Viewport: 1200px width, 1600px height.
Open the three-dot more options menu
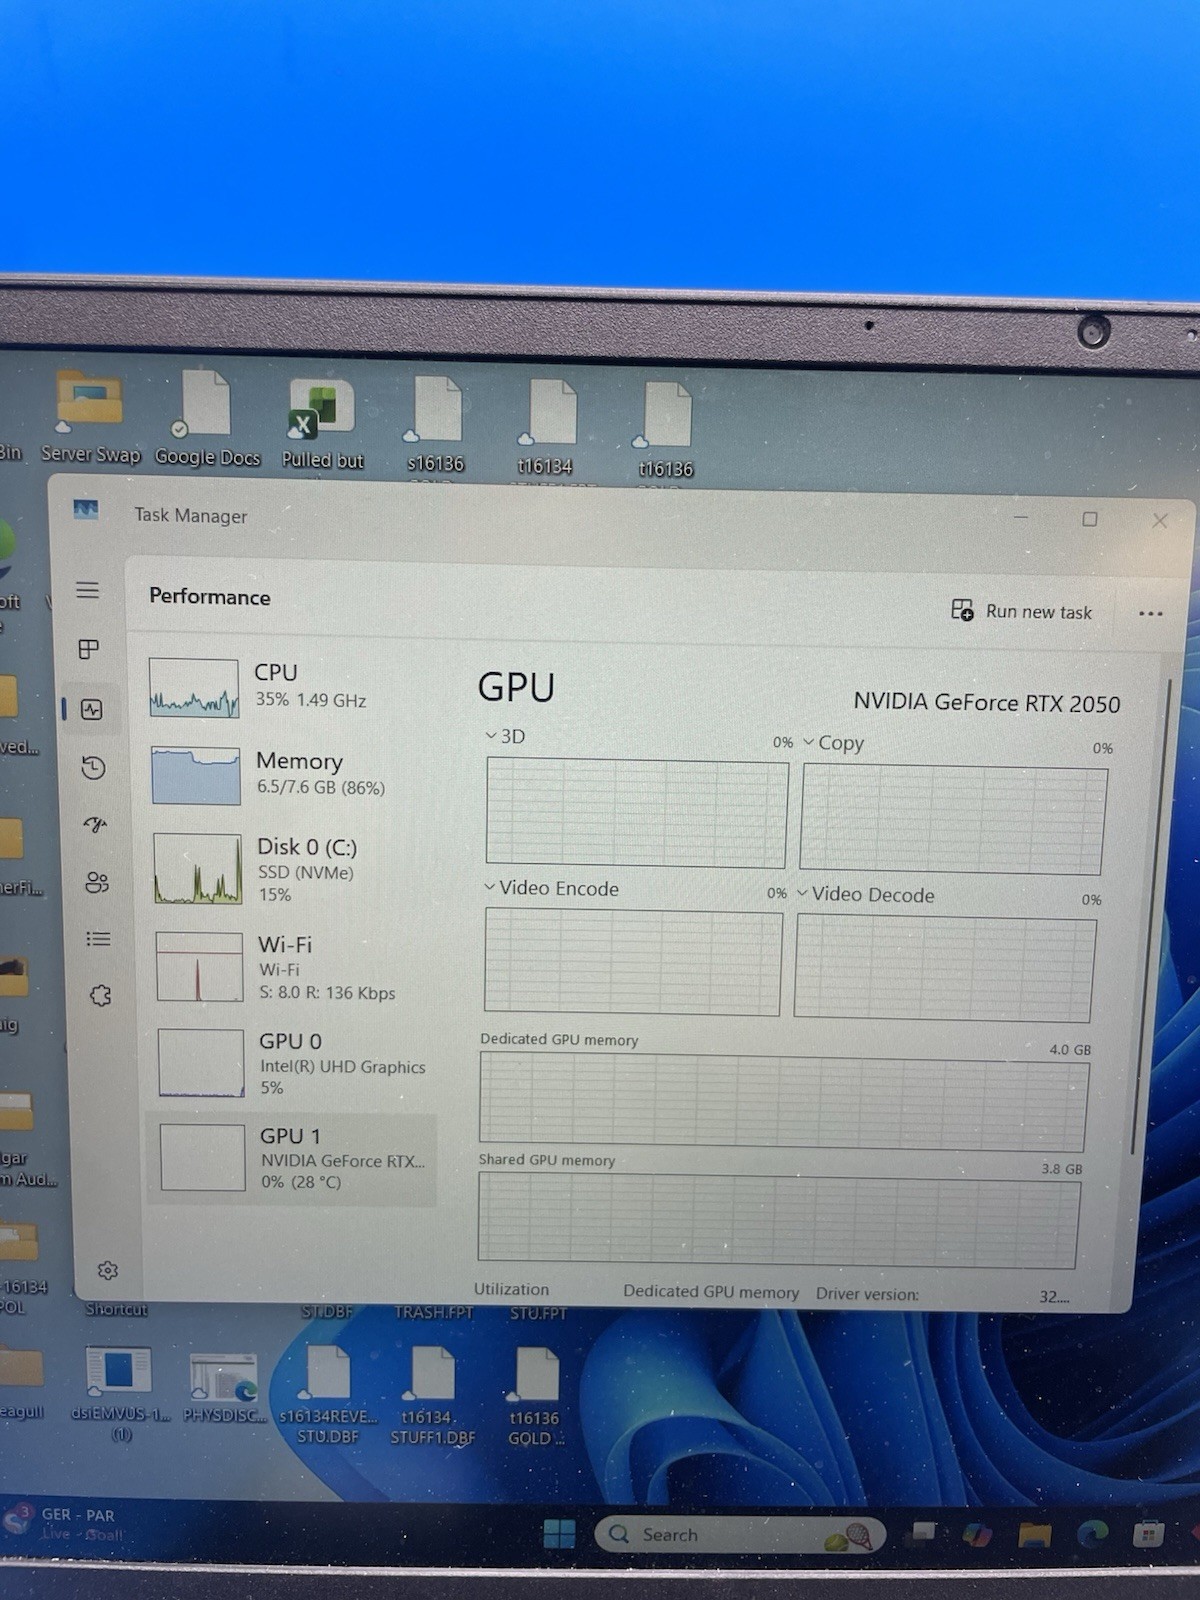click(1151, 614)
